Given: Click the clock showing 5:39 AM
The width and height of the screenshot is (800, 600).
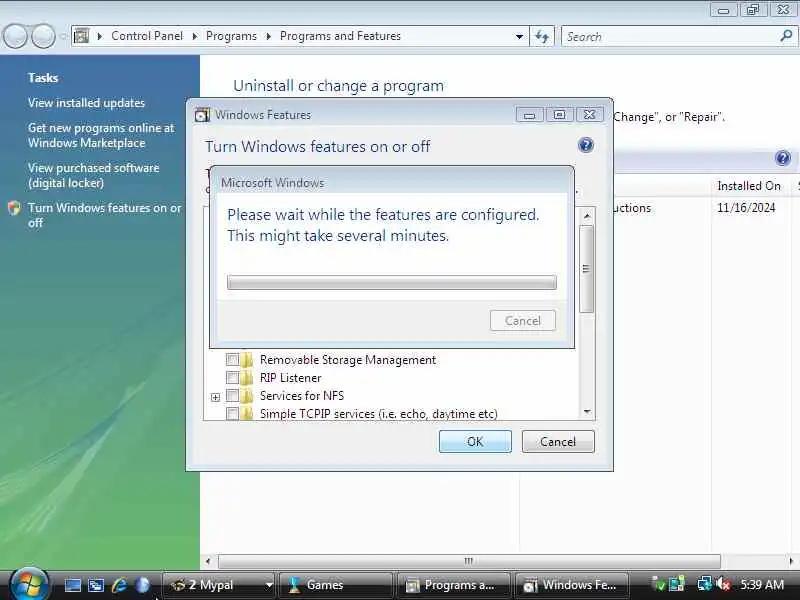Looking at the screenshot, I should [762, 585].
